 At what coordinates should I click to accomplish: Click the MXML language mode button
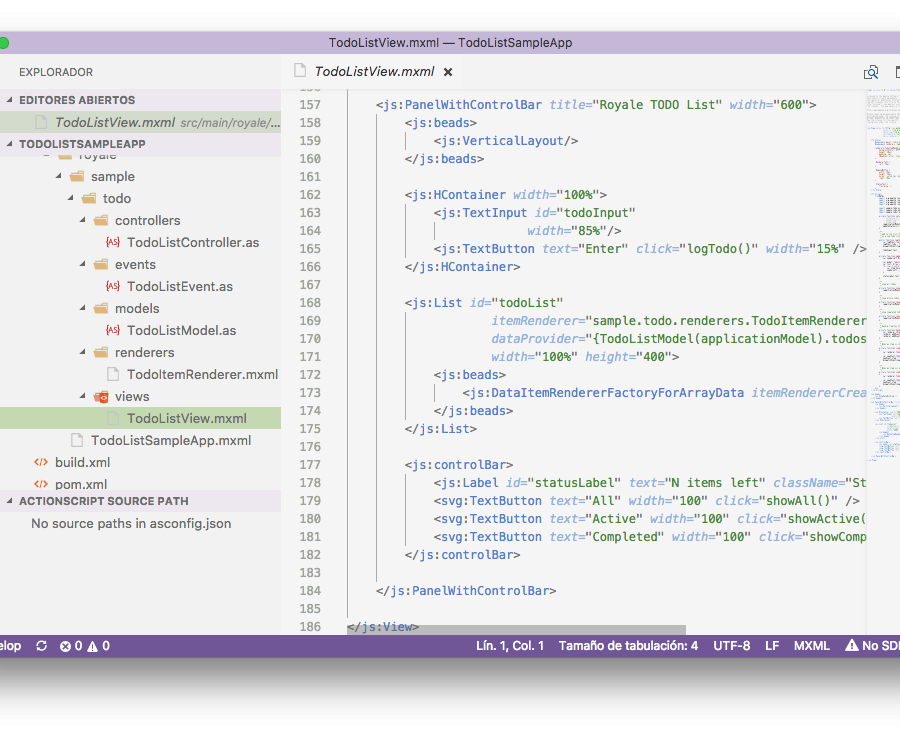click(811, 646)
